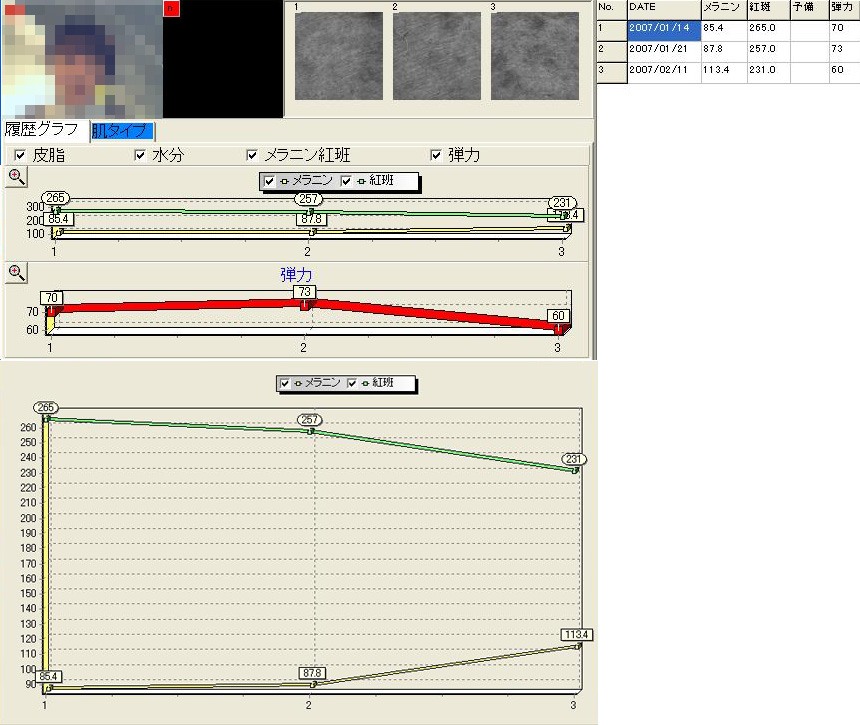Viewport: 860px width, 725px height.
Task: Select the 2007/02/11 date cell
Action: tap(664, 72)
